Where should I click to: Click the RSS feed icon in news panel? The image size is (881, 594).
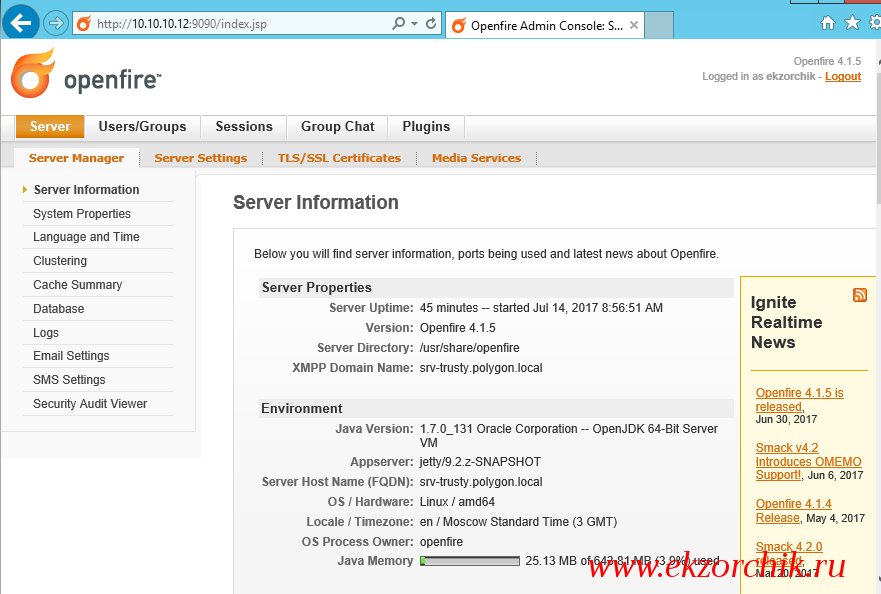point(860,295)
